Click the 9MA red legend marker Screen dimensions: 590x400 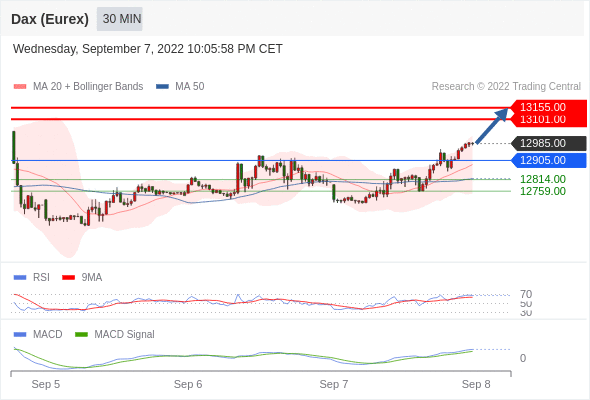tap(68, 278)
